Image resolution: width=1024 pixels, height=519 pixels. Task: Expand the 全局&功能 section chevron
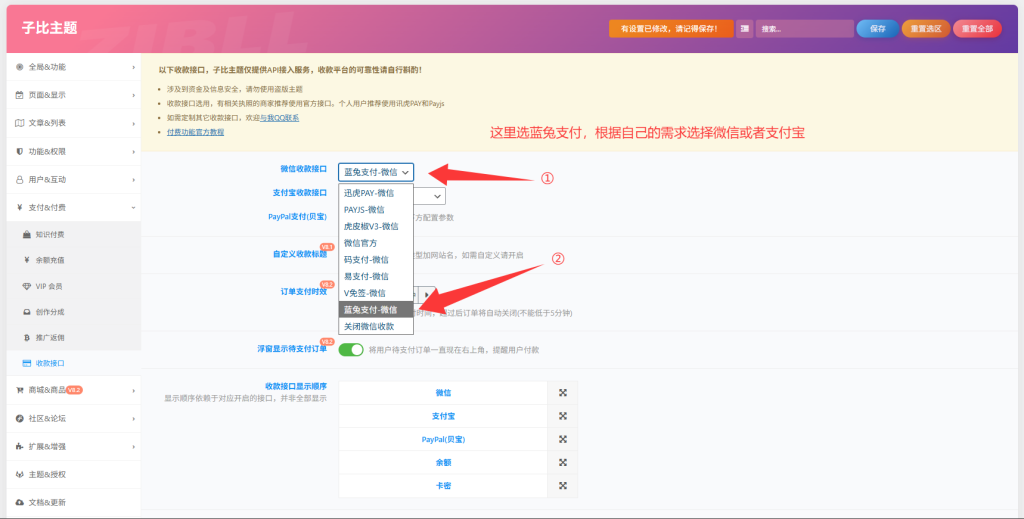coord(133,67)
